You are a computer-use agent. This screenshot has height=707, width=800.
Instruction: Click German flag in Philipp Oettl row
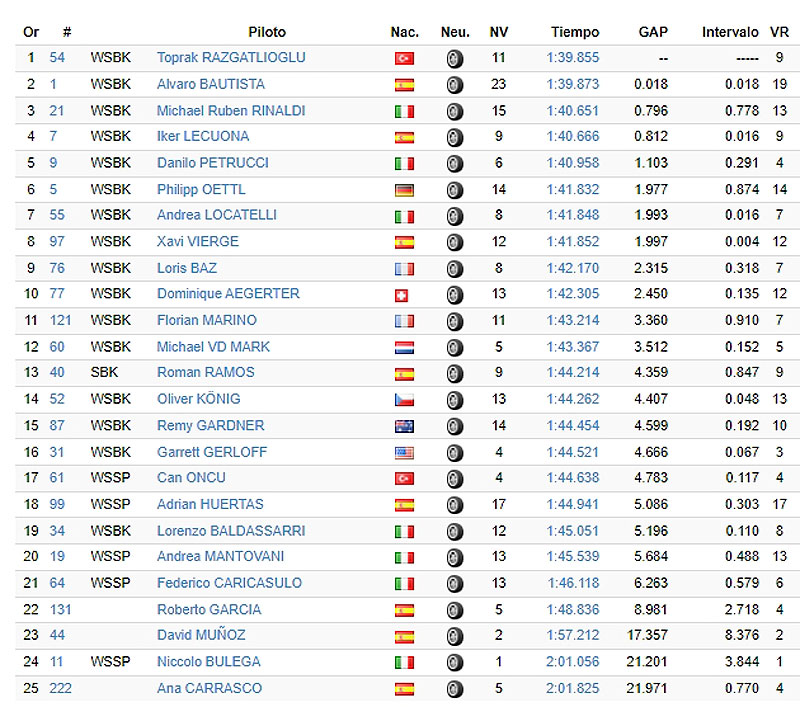[x=404, y=191]
